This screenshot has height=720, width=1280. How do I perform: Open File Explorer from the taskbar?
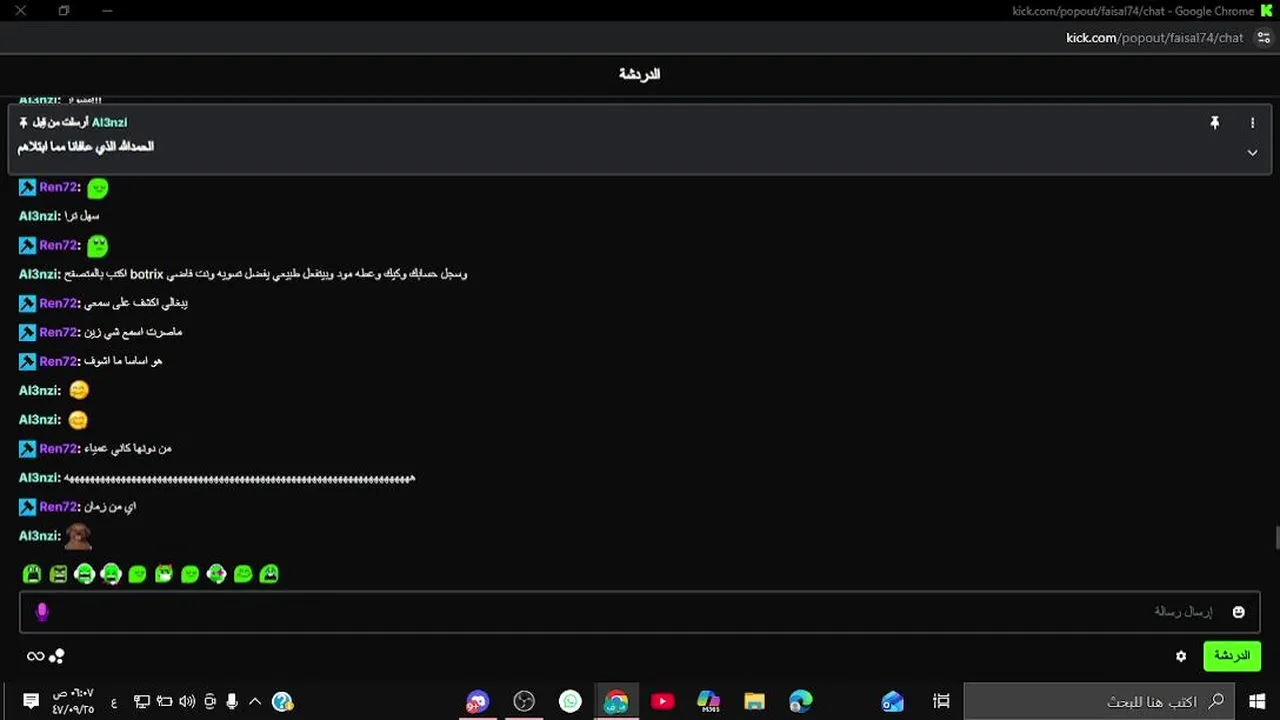click(754, 701)
